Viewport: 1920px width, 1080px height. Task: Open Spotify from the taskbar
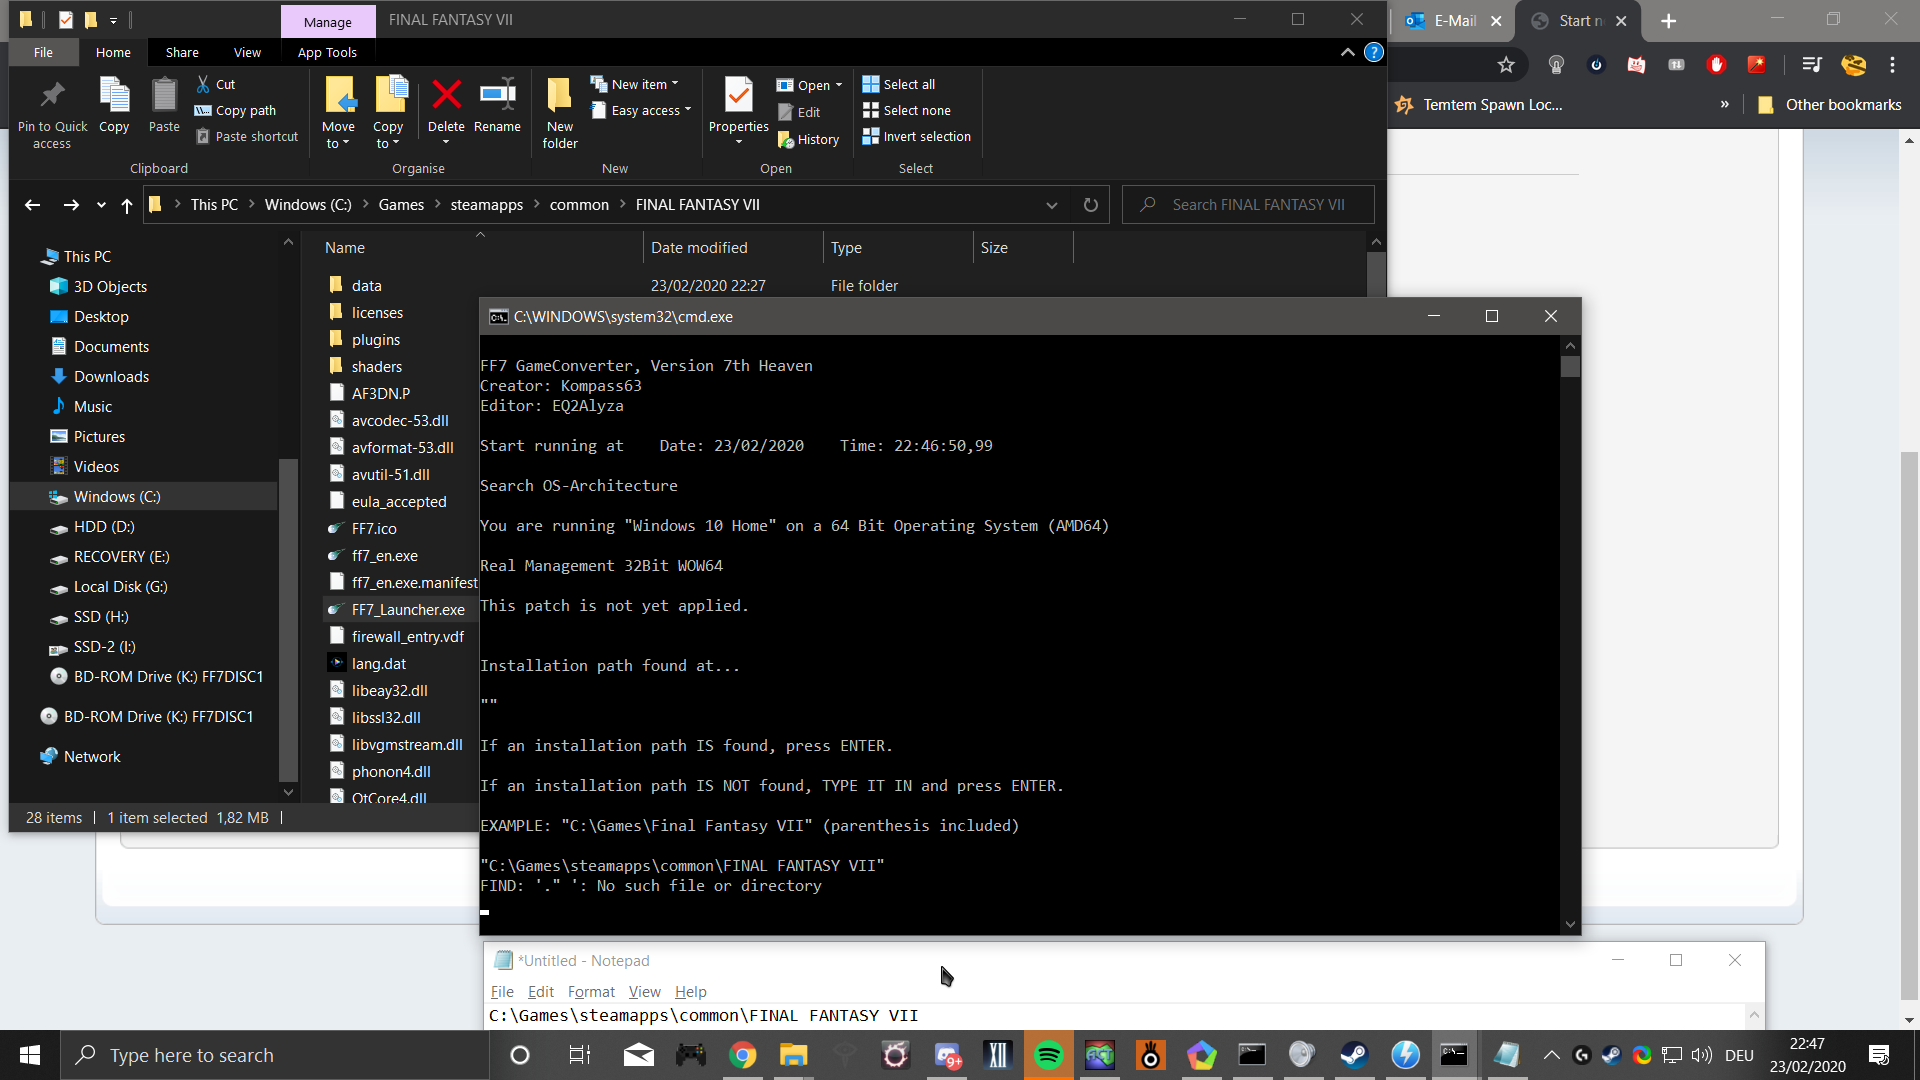(x=1048, y=1055)
